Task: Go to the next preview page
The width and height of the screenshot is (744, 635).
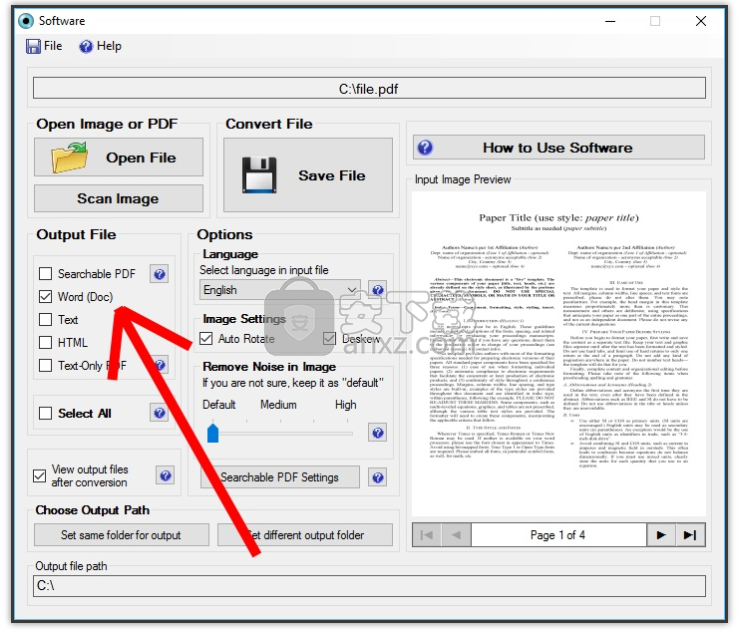Action: [x=661, y=535]
